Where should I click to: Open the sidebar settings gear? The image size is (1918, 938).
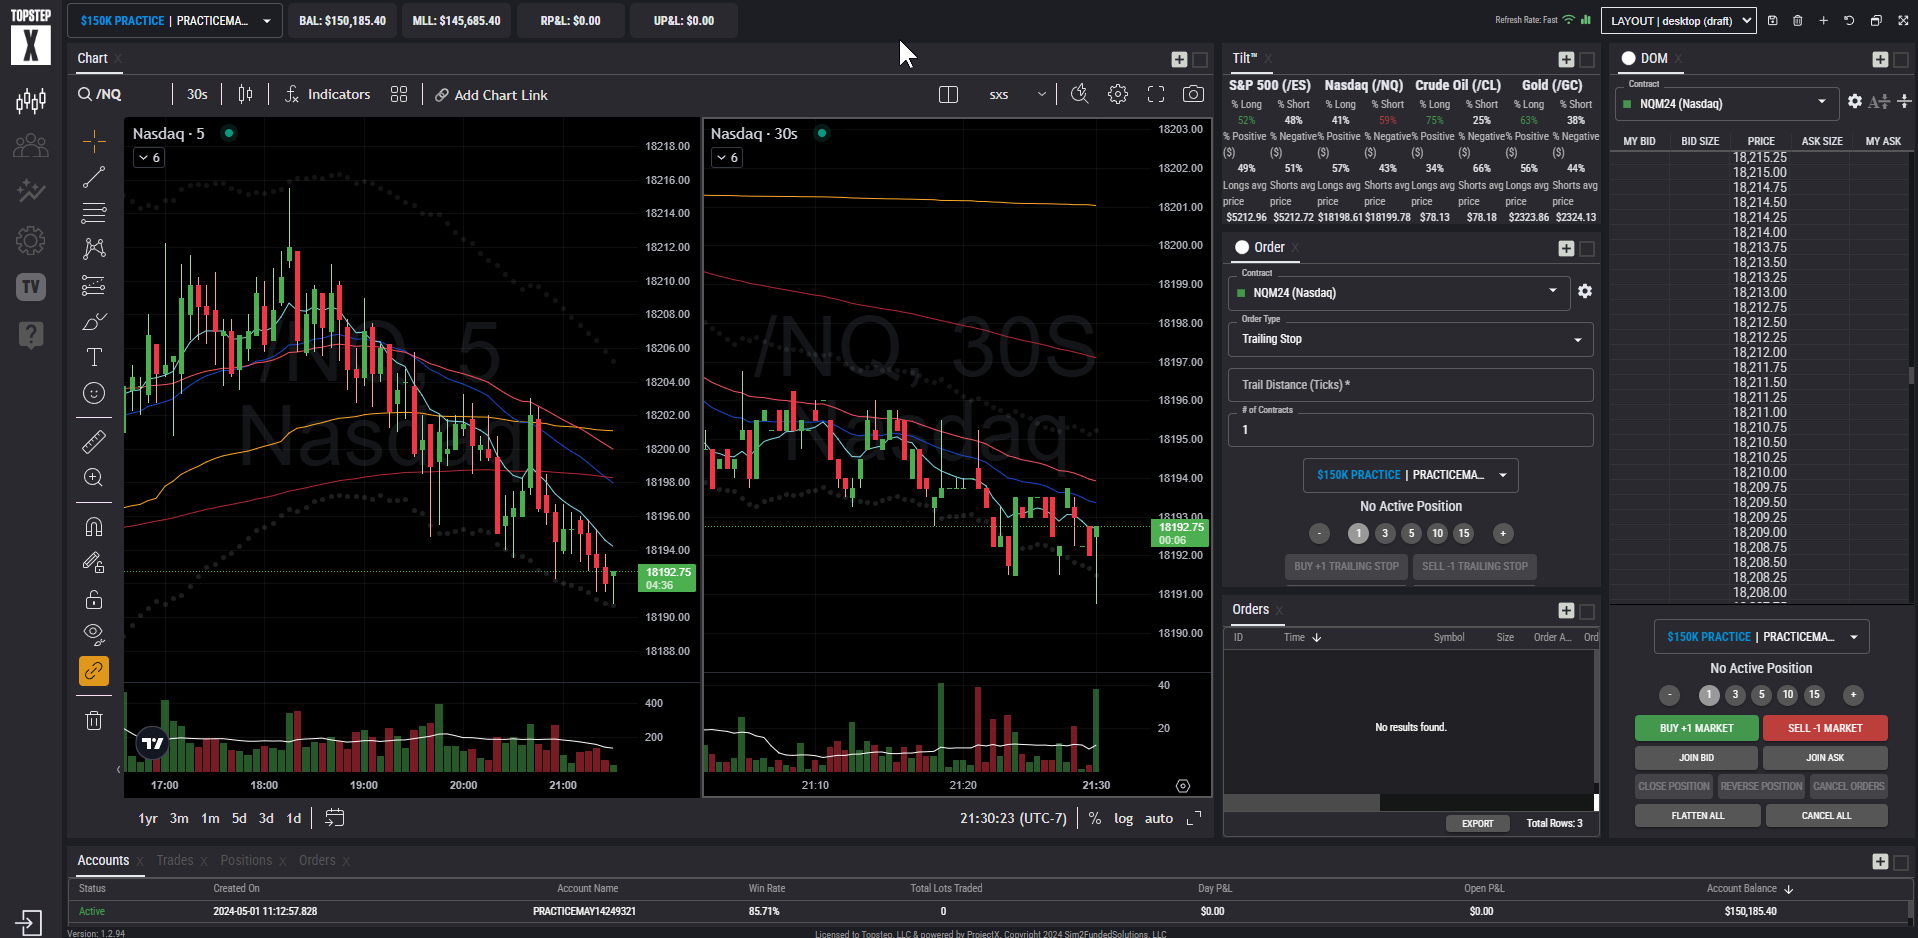pyautogui.click(x=31, y=240)
